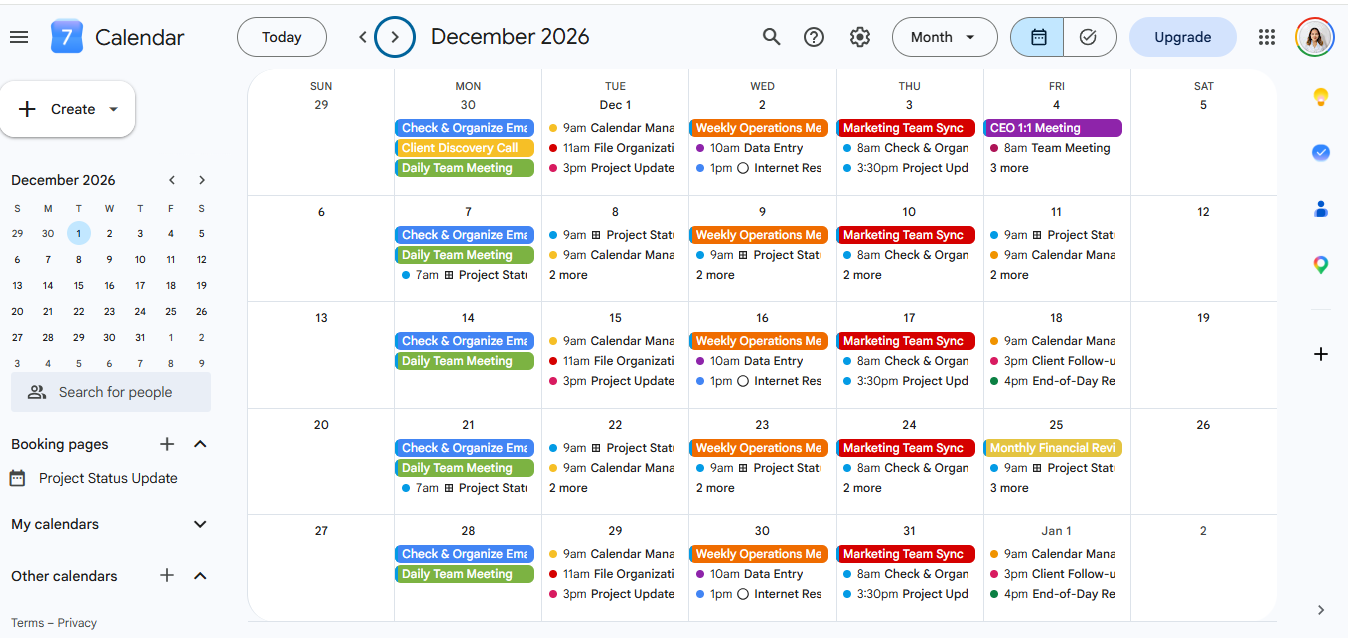Image resolution: width=1348 pixels, height=638 pixels.
Task: Open Google Keep in side panel
Action: click(1321, 97)
